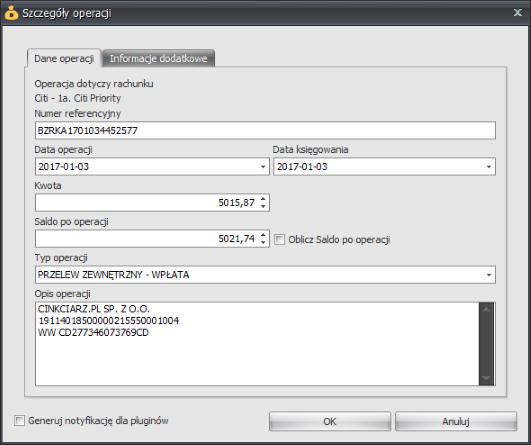Confirm with the OK button
The image size is (531, 445).
330,421
